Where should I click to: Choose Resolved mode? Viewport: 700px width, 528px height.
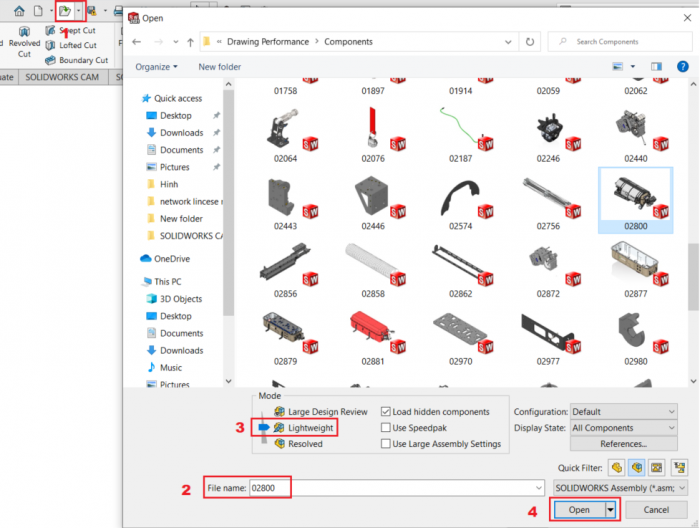click(x=299, y=444)
